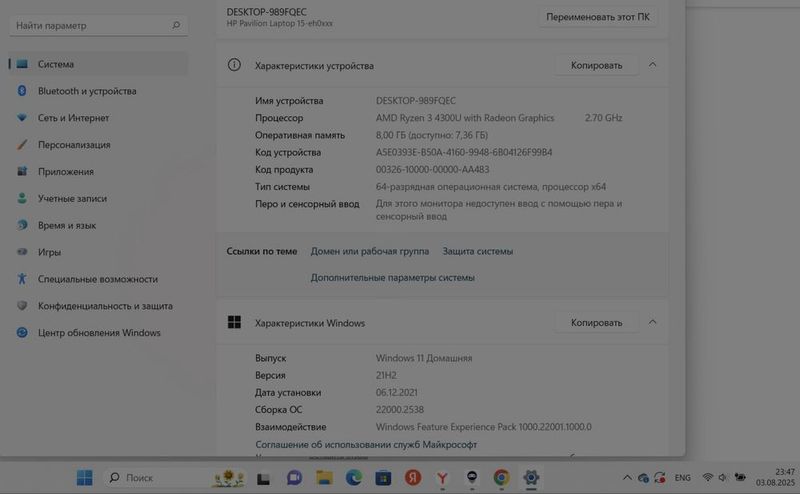The height and width of the screenshot is (494, 800).
Task: Open the Windows Start menu
Action: (x=85, y=478)
